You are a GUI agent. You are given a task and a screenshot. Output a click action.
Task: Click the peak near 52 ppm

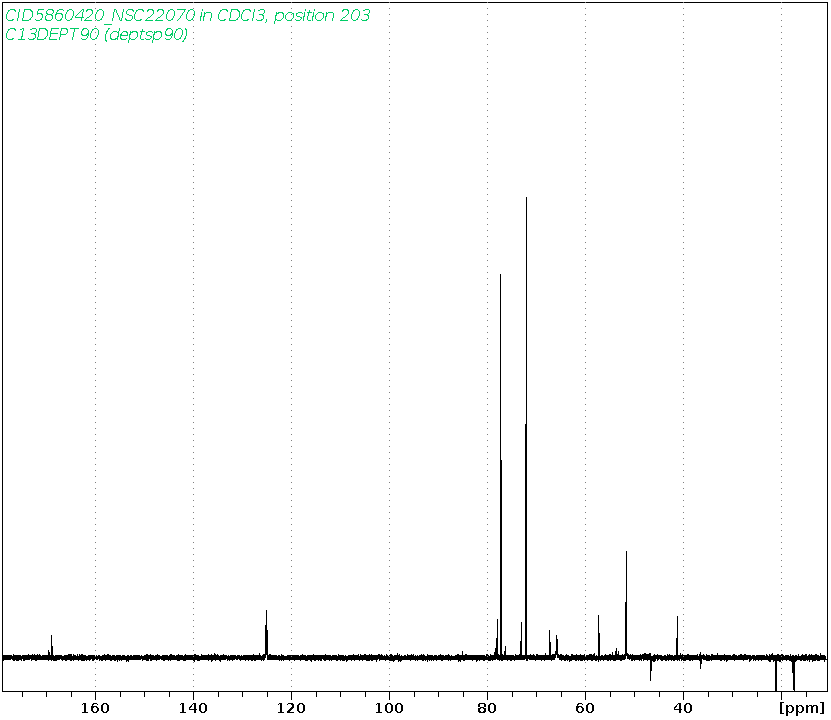[x=626, y=604]
